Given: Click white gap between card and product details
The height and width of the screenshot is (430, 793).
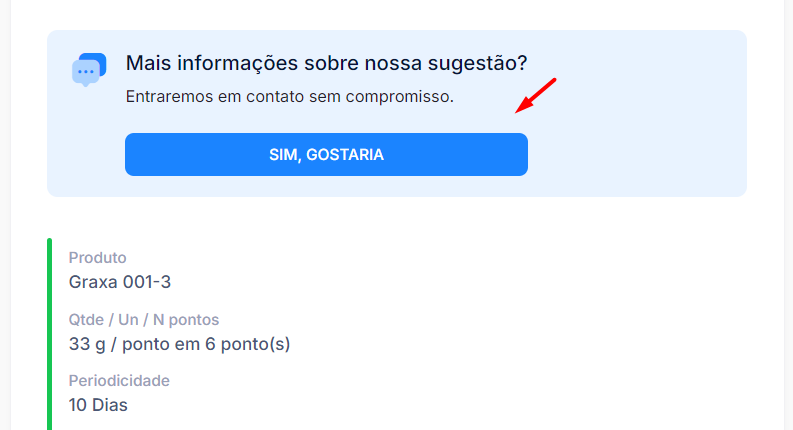Looking at the screenshot, I should click(x=397, y=217).
